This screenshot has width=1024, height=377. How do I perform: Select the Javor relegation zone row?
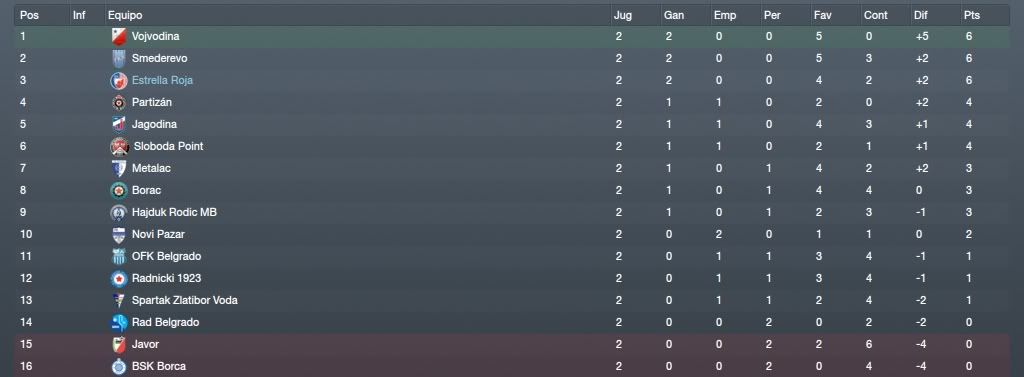(512, 344)
